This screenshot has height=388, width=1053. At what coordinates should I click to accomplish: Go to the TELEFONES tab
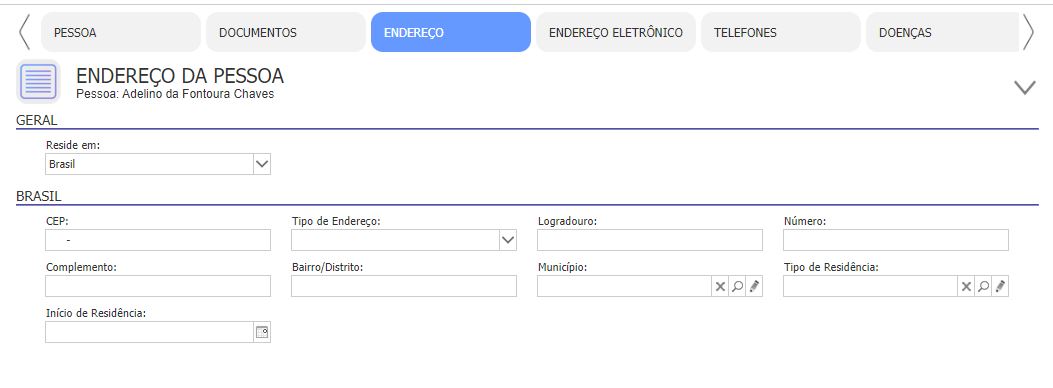click(x=781, y=32)
